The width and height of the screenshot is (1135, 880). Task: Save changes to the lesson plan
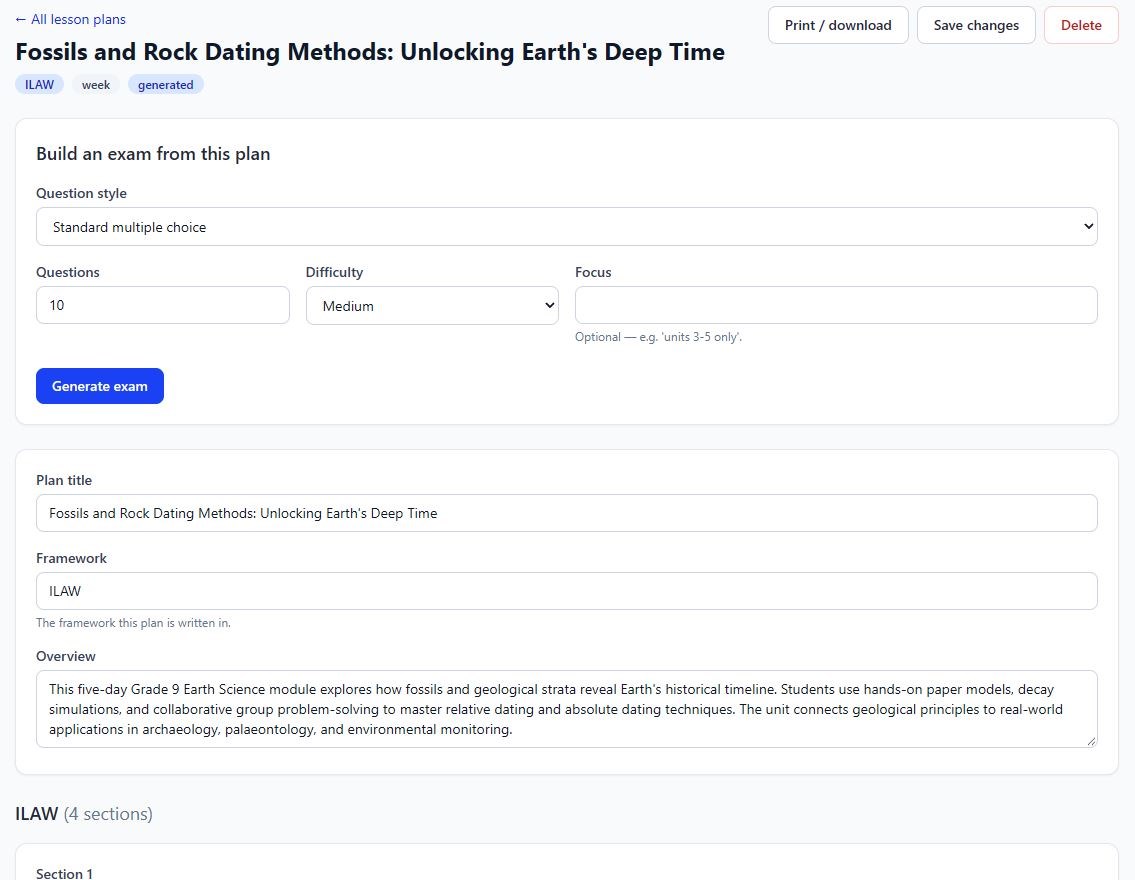pyautogui.click(x=976, y=25)
